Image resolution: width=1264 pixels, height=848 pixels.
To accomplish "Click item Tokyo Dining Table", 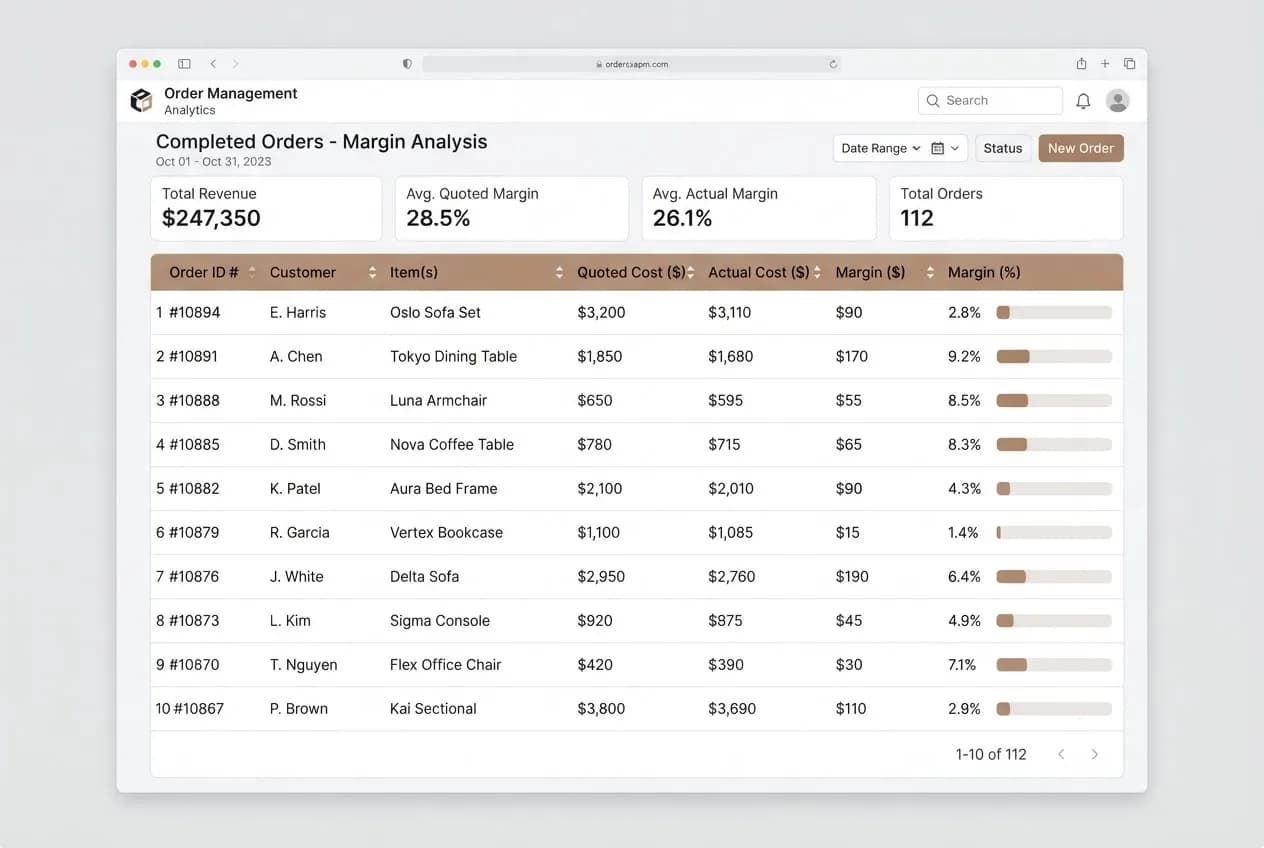I will (453, 356).
